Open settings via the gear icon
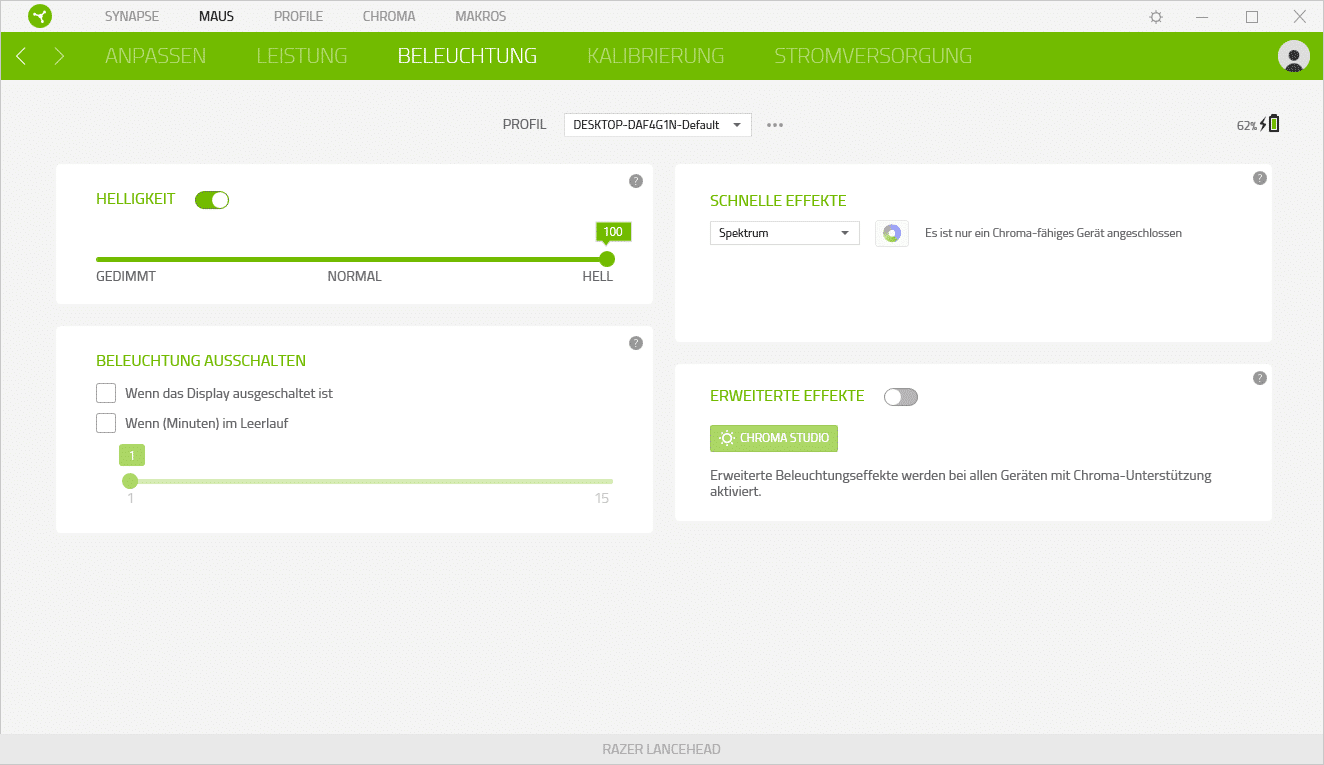The height and width of the screenshot is (765, 1324). pyautogui.click(x=1156, y=17)
